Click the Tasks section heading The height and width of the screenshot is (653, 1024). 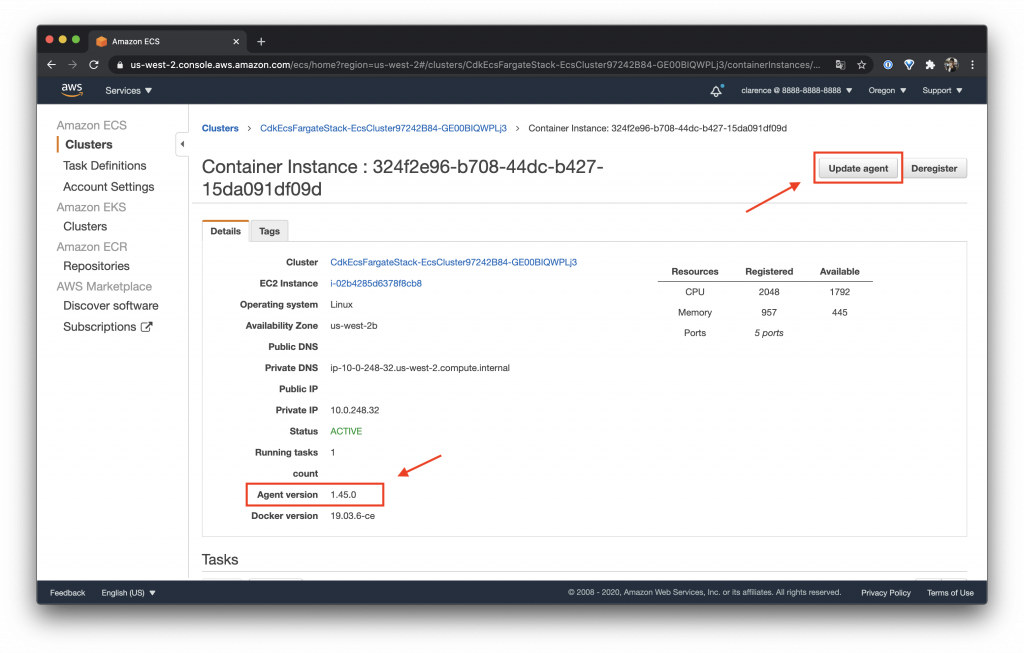(x=220, y=560)
